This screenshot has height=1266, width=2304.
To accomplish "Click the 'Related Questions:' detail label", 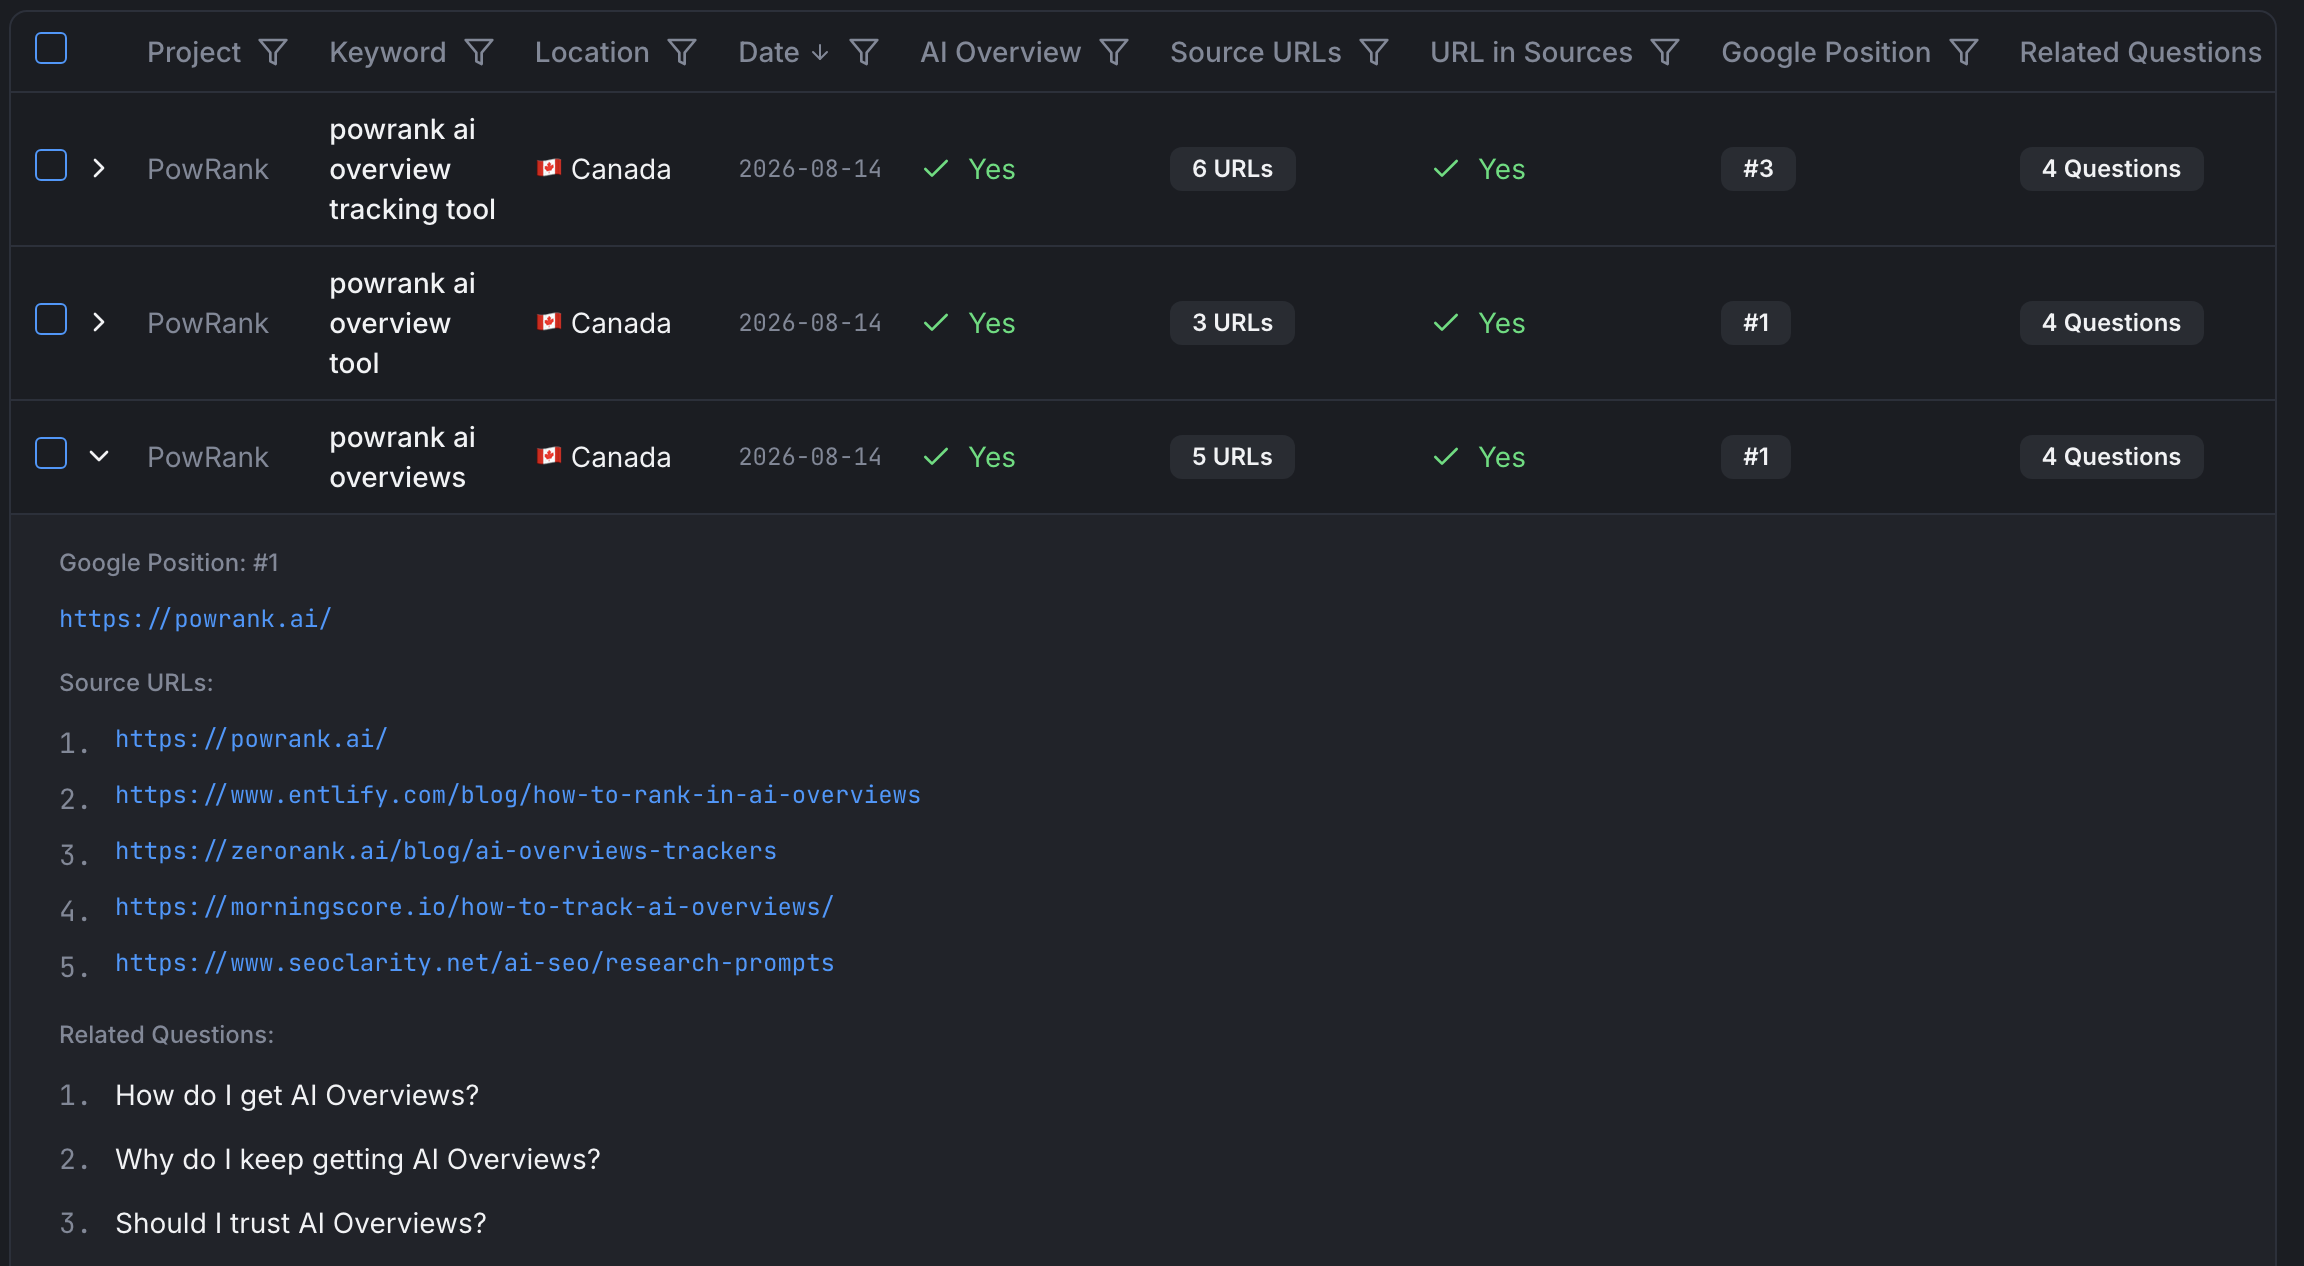I will (166, 1035).
